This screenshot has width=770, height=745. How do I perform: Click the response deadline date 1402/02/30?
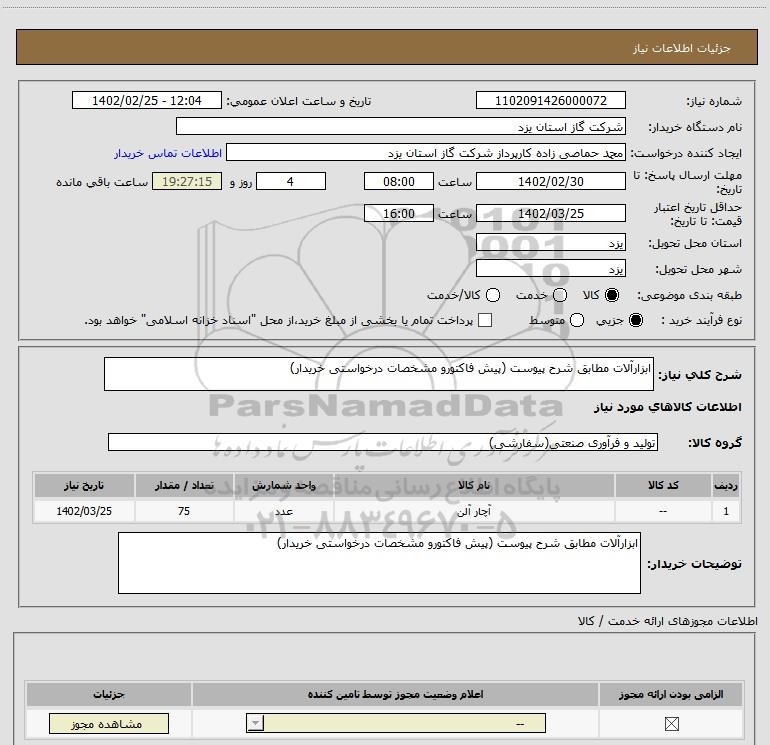550,181
